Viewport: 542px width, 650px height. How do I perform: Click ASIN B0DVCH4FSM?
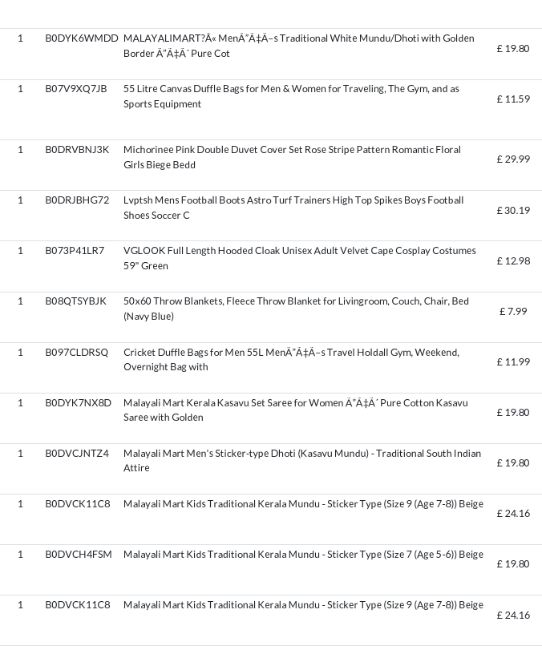pyautogui.click(x=78, y=555)
